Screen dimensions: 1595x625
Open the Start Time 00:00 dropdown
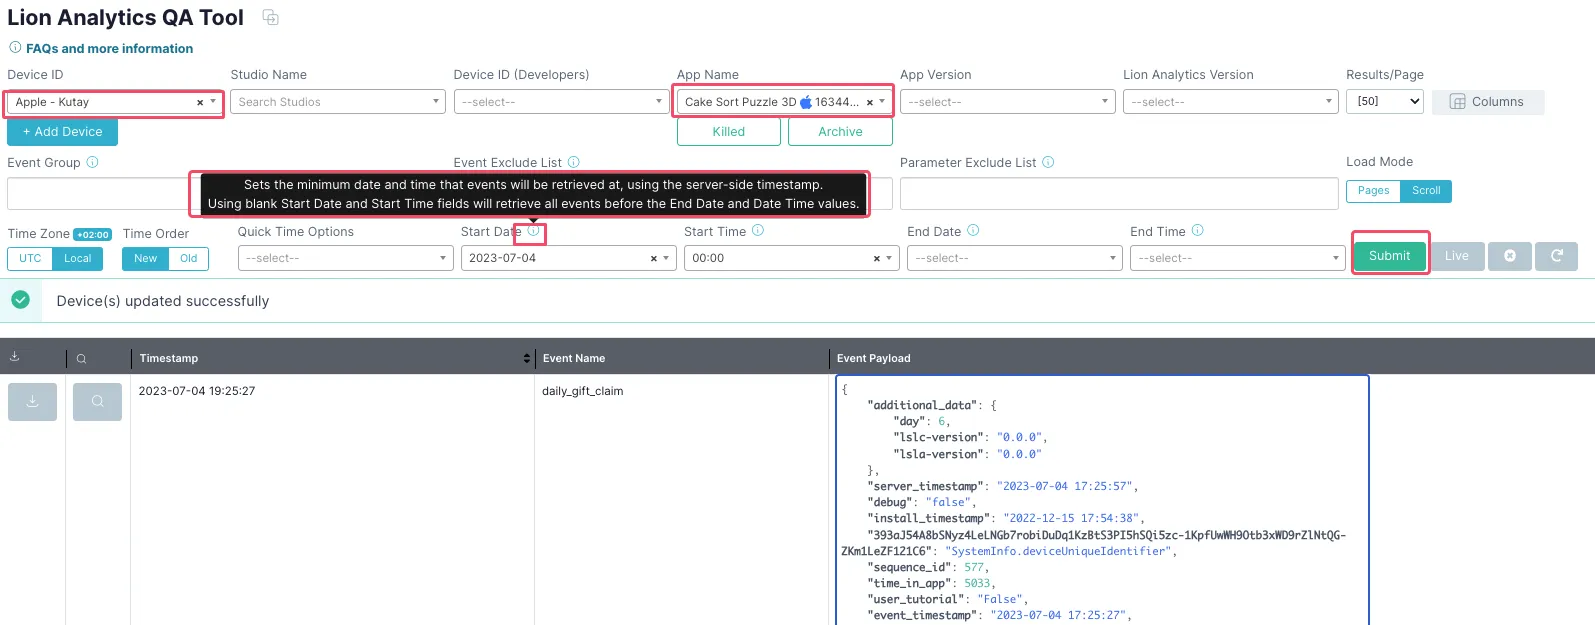click(889, 259)
